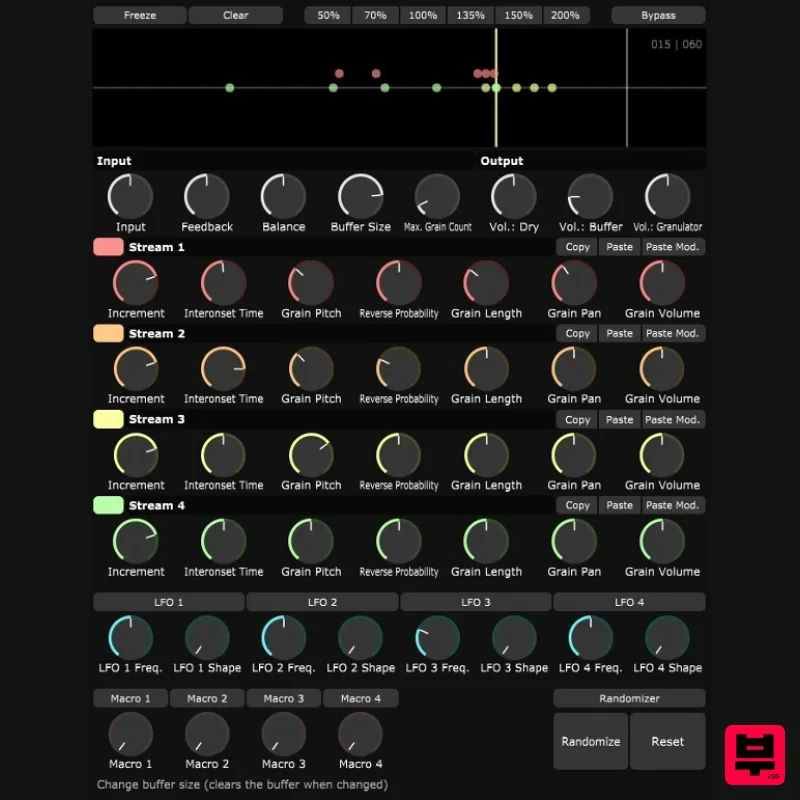Clear the grain buffer
The image size is (800, 800).
coord(235,15)
